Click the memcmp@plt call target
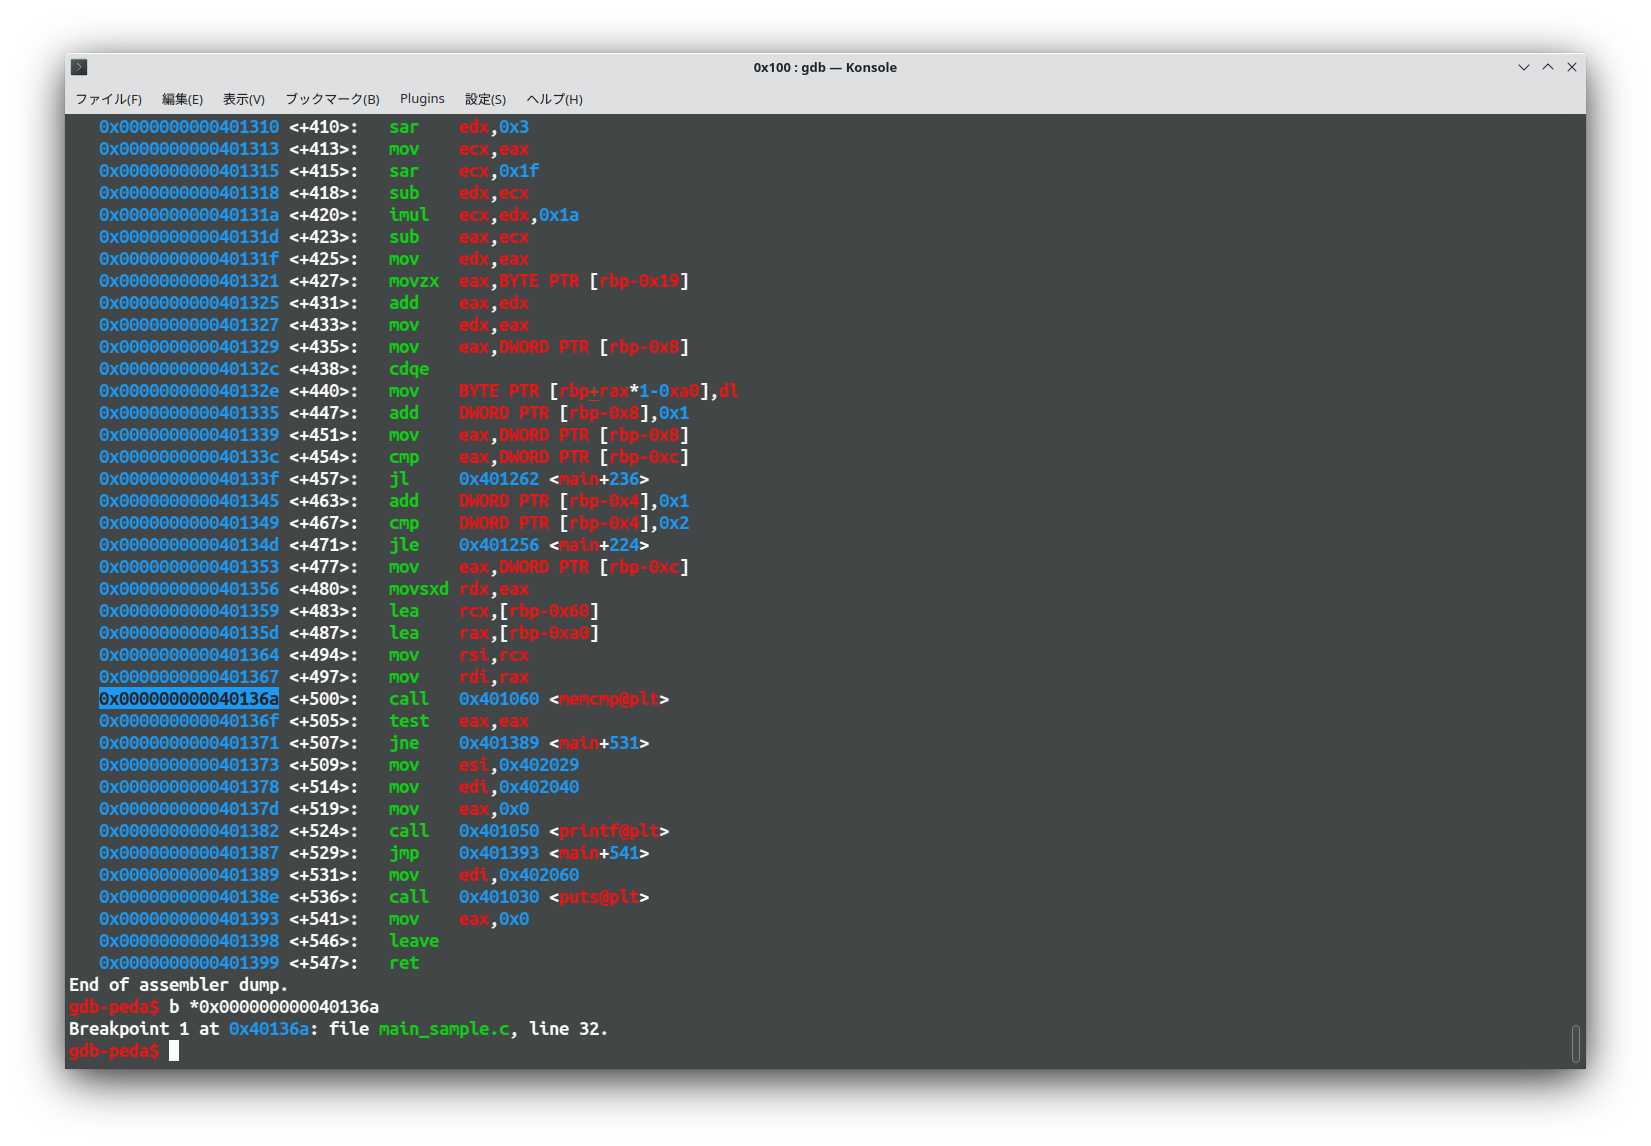This screenshot has width=1651, height=1146. click(x=608, y=699)
